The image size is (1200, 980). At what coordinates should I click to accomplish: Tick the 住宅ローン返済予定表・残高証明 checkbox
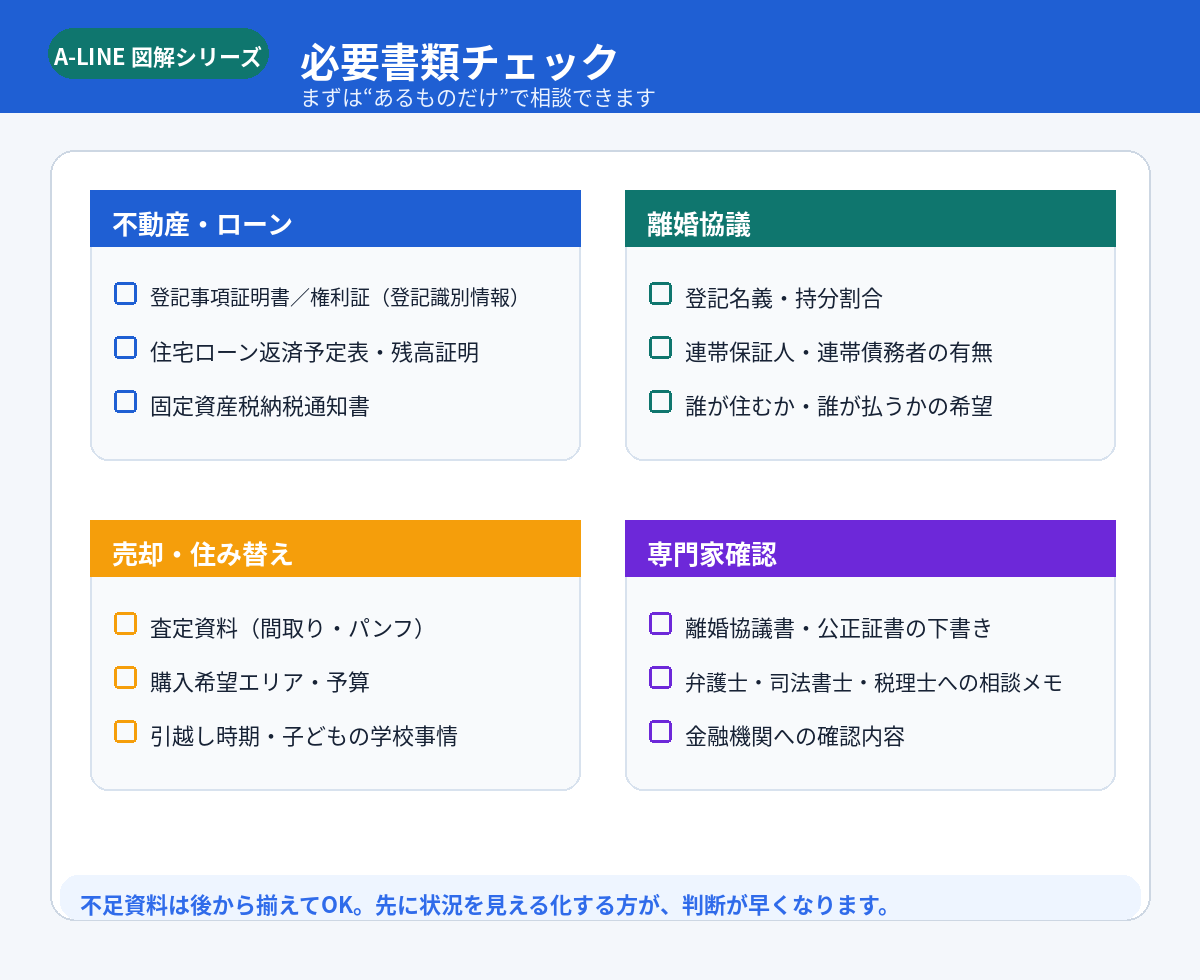click(x=125, y=348)
